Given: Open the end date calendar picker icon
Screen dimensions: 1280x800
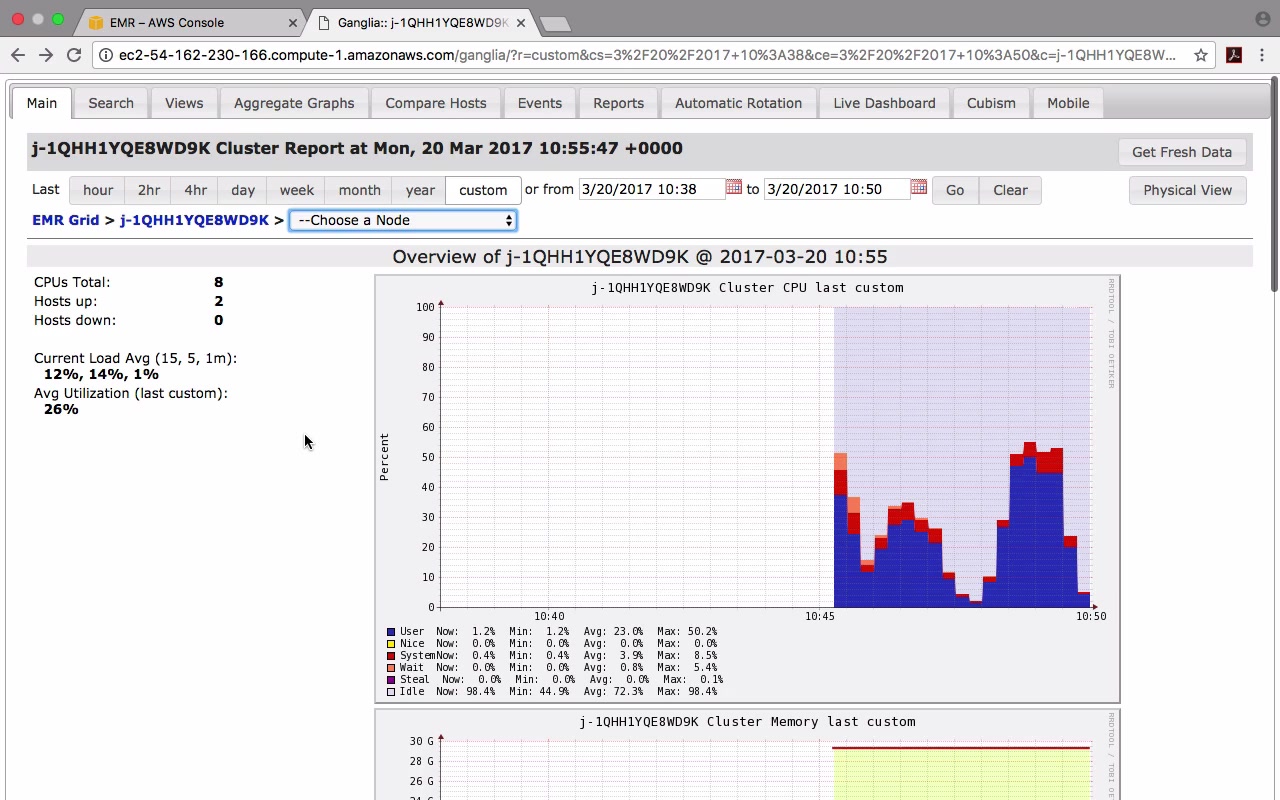Looking at the screenshot, I should pyautogui.click(x=919, y=187).
